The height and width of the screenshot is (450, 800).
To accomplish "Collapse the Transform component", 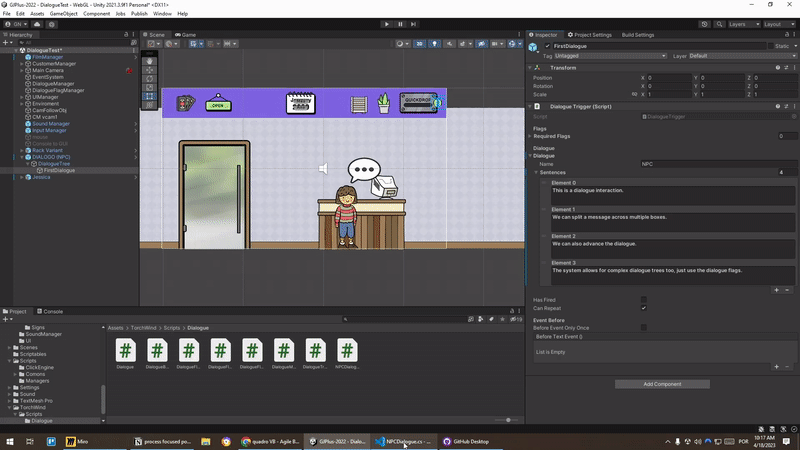I will click(x=530, y=68).
